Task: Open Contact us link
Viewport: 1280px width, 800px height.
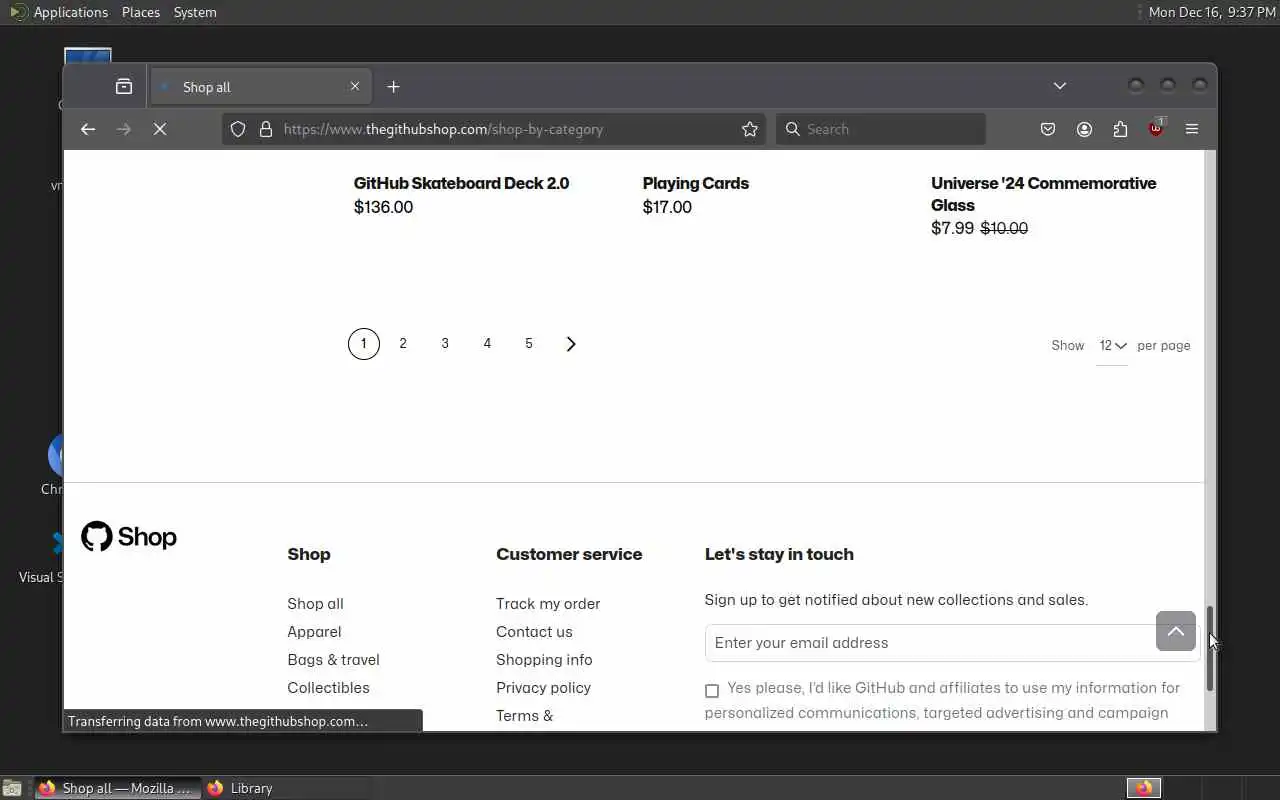Action: (534, 632)
